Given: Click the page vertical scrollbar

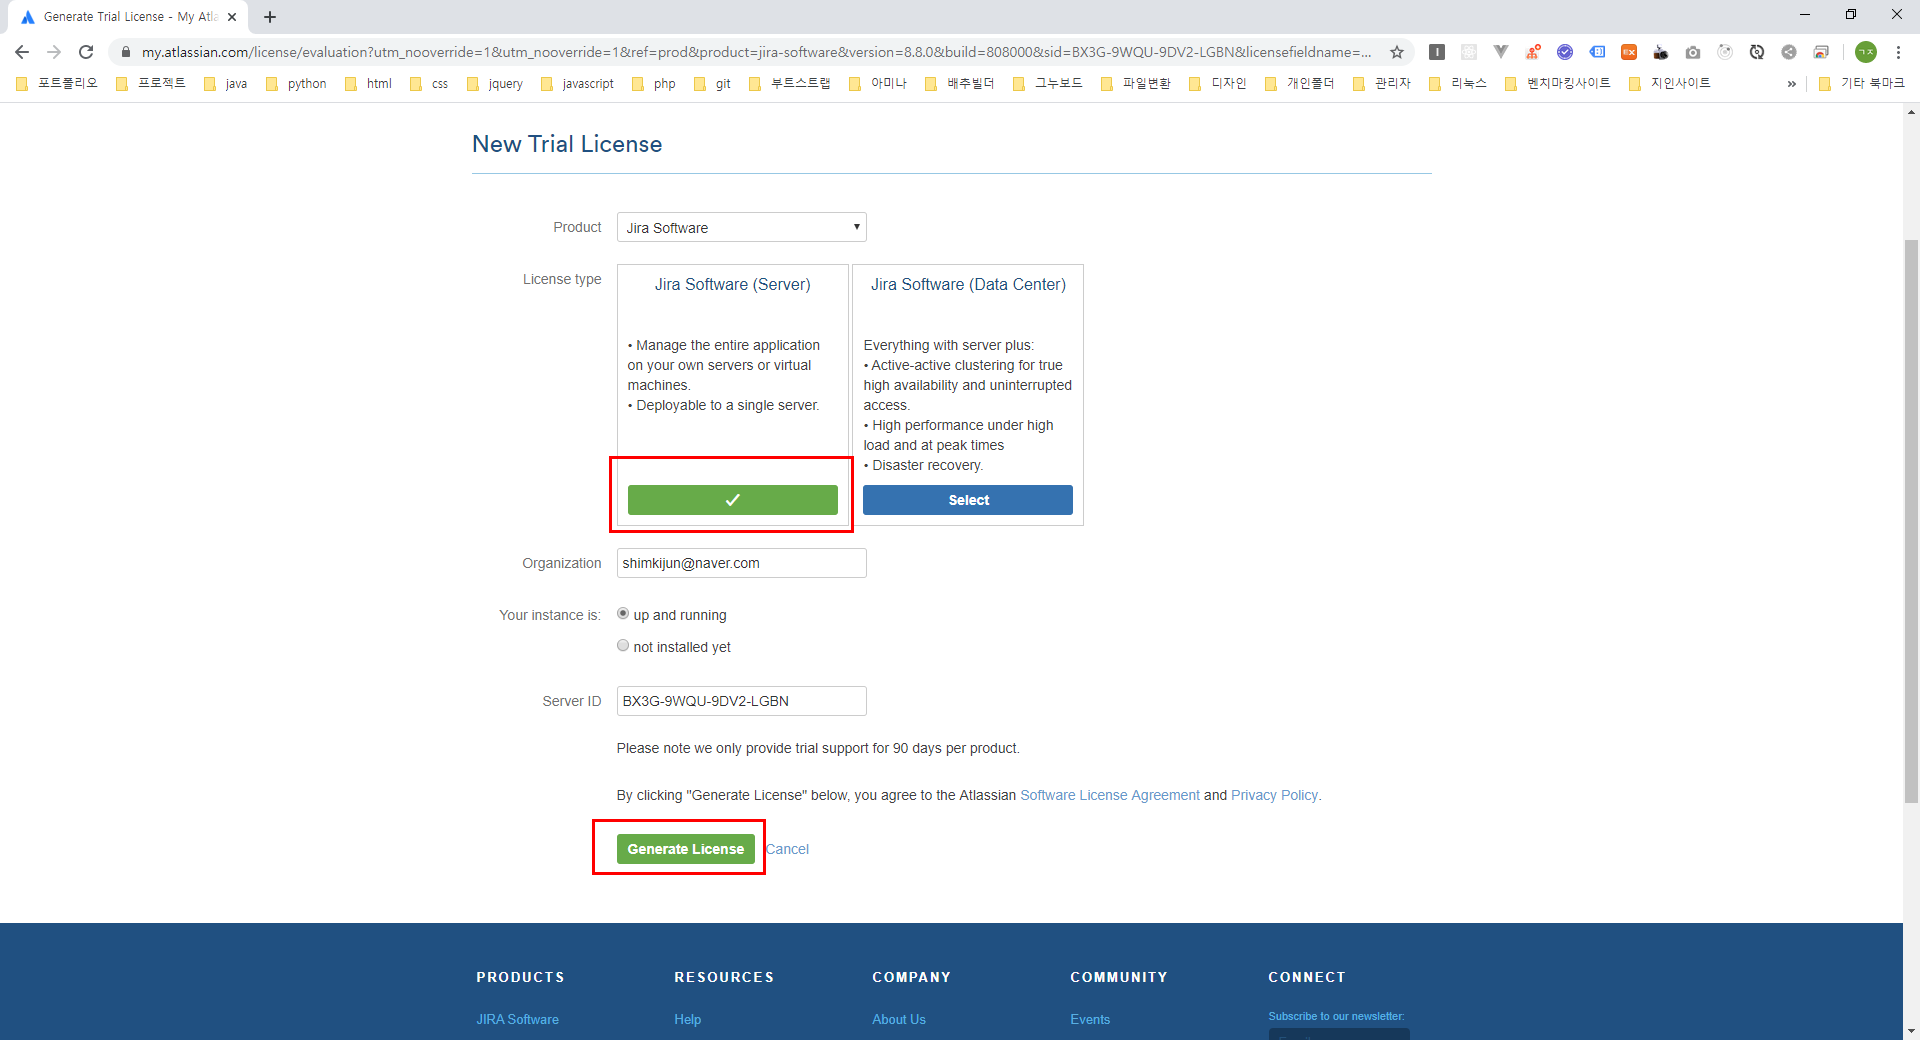Looking at the screenshot, I should click(1911, 520).
